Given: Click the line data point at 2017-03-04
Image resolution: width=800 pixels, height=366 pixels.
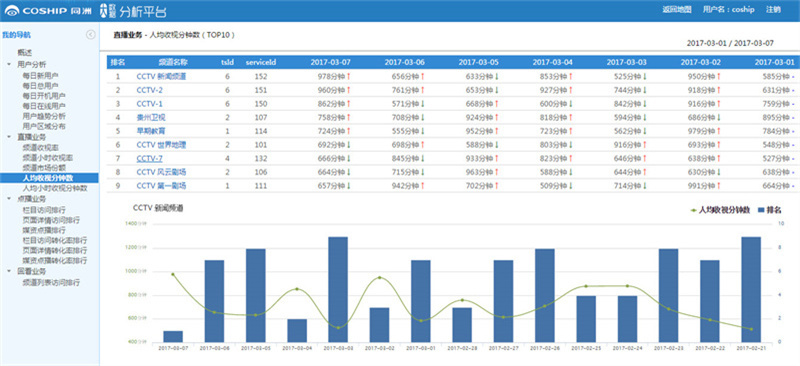Looking at the screenshot, I should [x=297, y=289].
